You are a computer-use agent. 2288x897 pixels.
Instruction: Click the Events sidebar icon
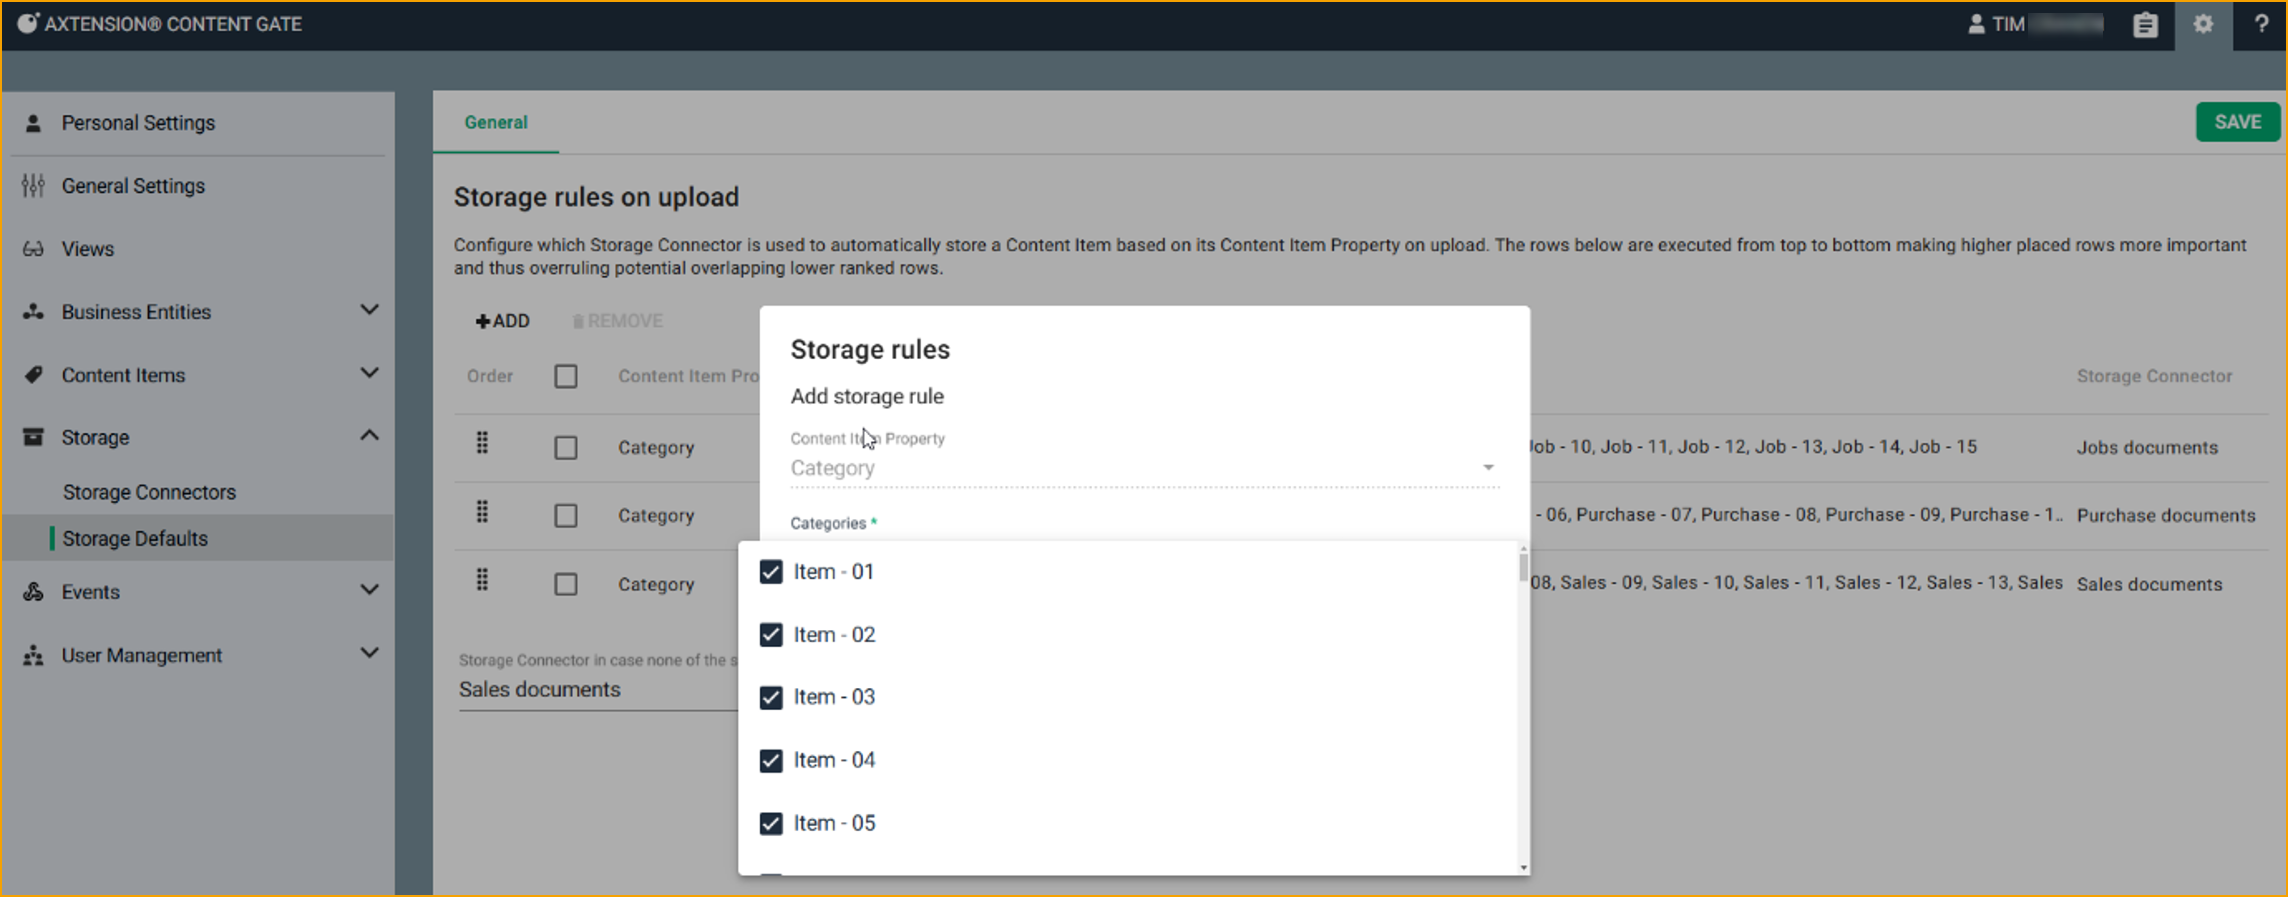[33, 592]
